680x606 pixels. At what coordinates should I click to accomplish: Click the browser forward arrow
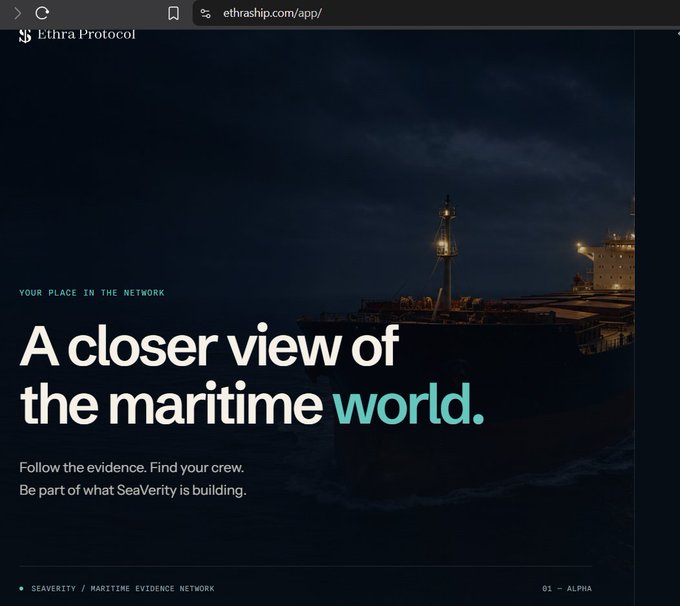(17, 13)
